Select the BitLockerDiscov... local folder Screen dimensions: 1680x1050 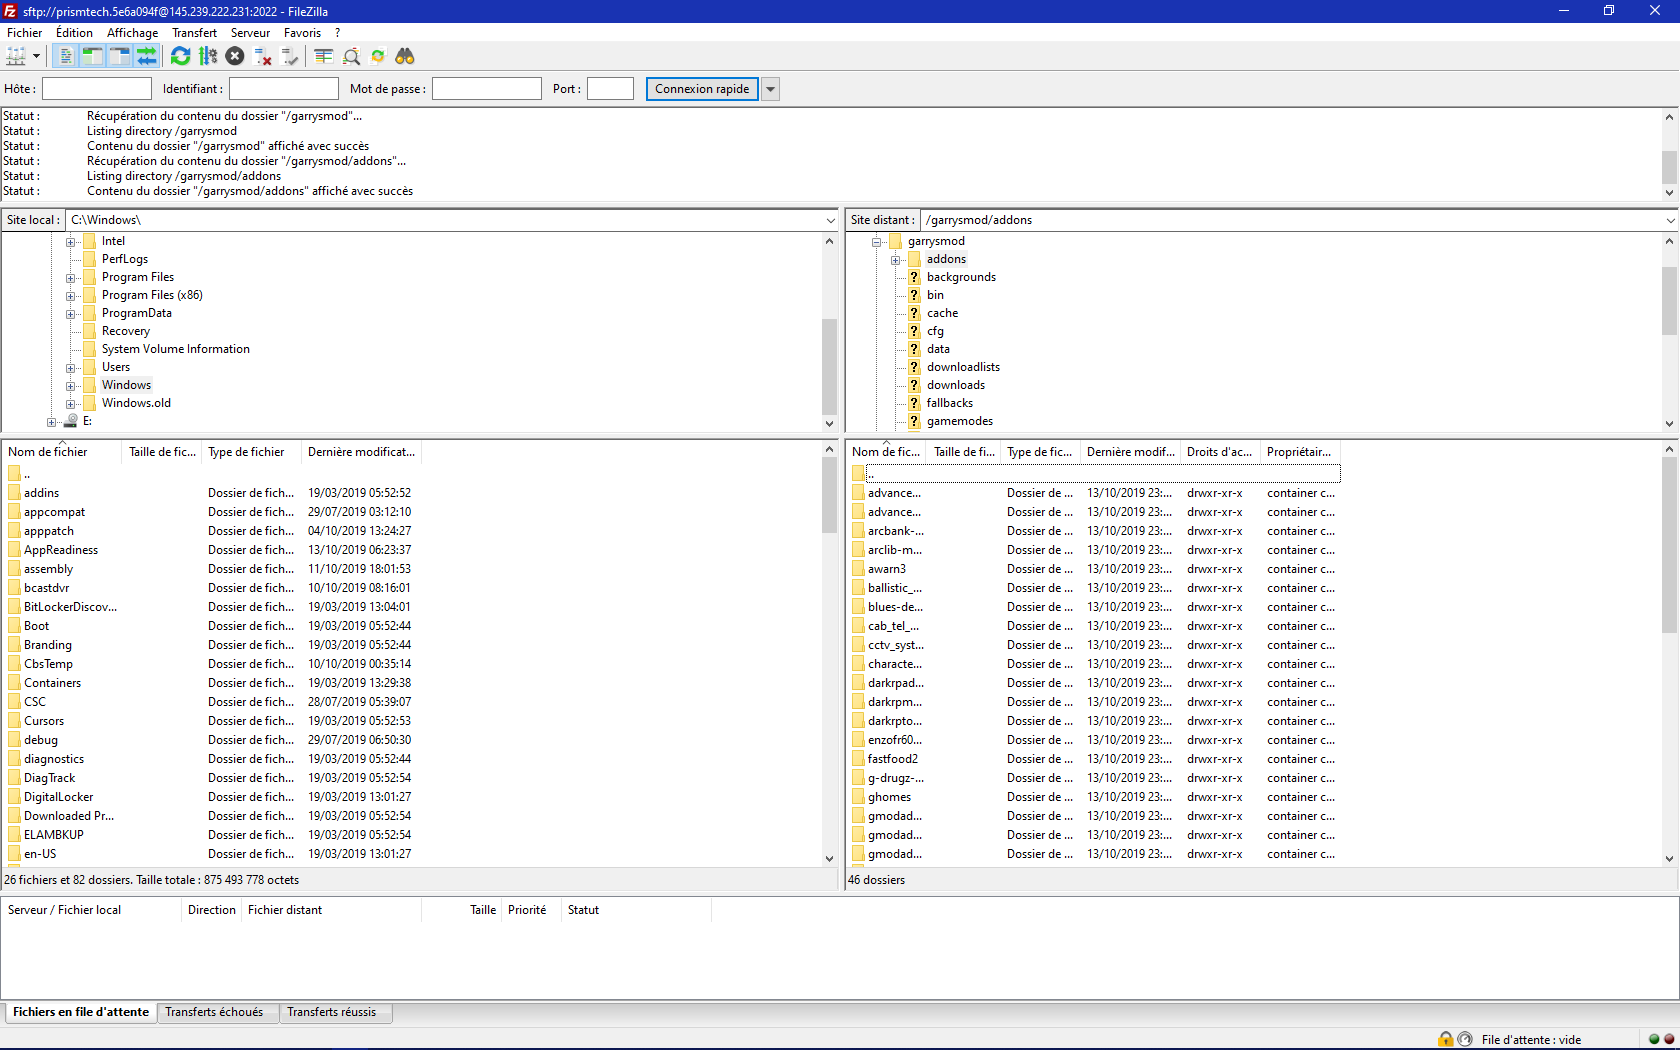tap(70, 607)
